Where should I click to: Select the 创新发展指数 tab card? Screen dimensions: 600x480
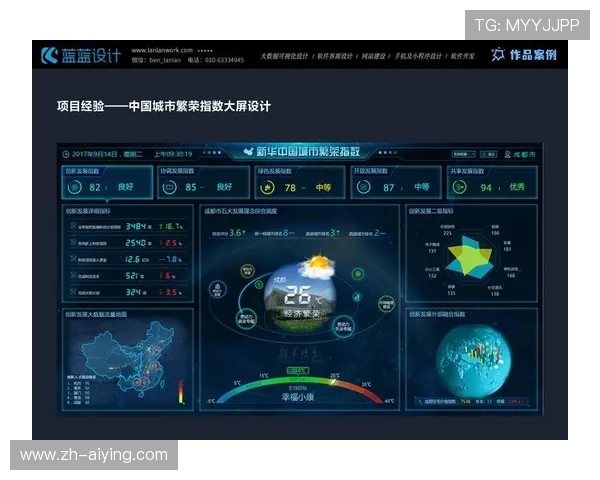tap(107, 182)
